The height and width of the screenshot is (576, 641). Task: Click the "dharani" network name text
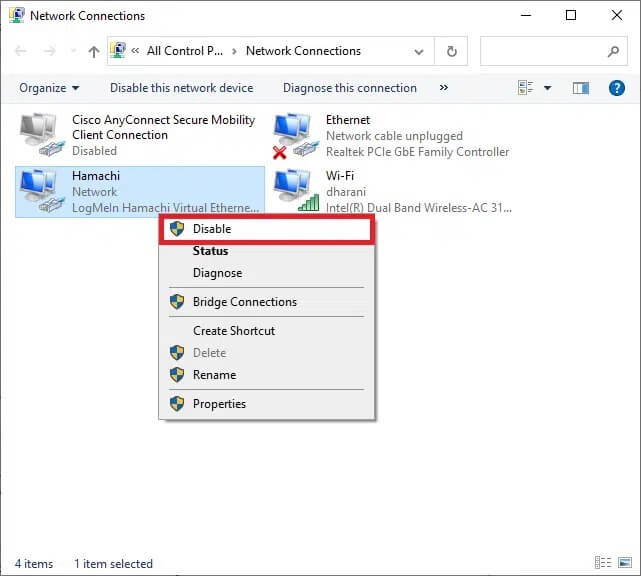[x=346, y=192]
